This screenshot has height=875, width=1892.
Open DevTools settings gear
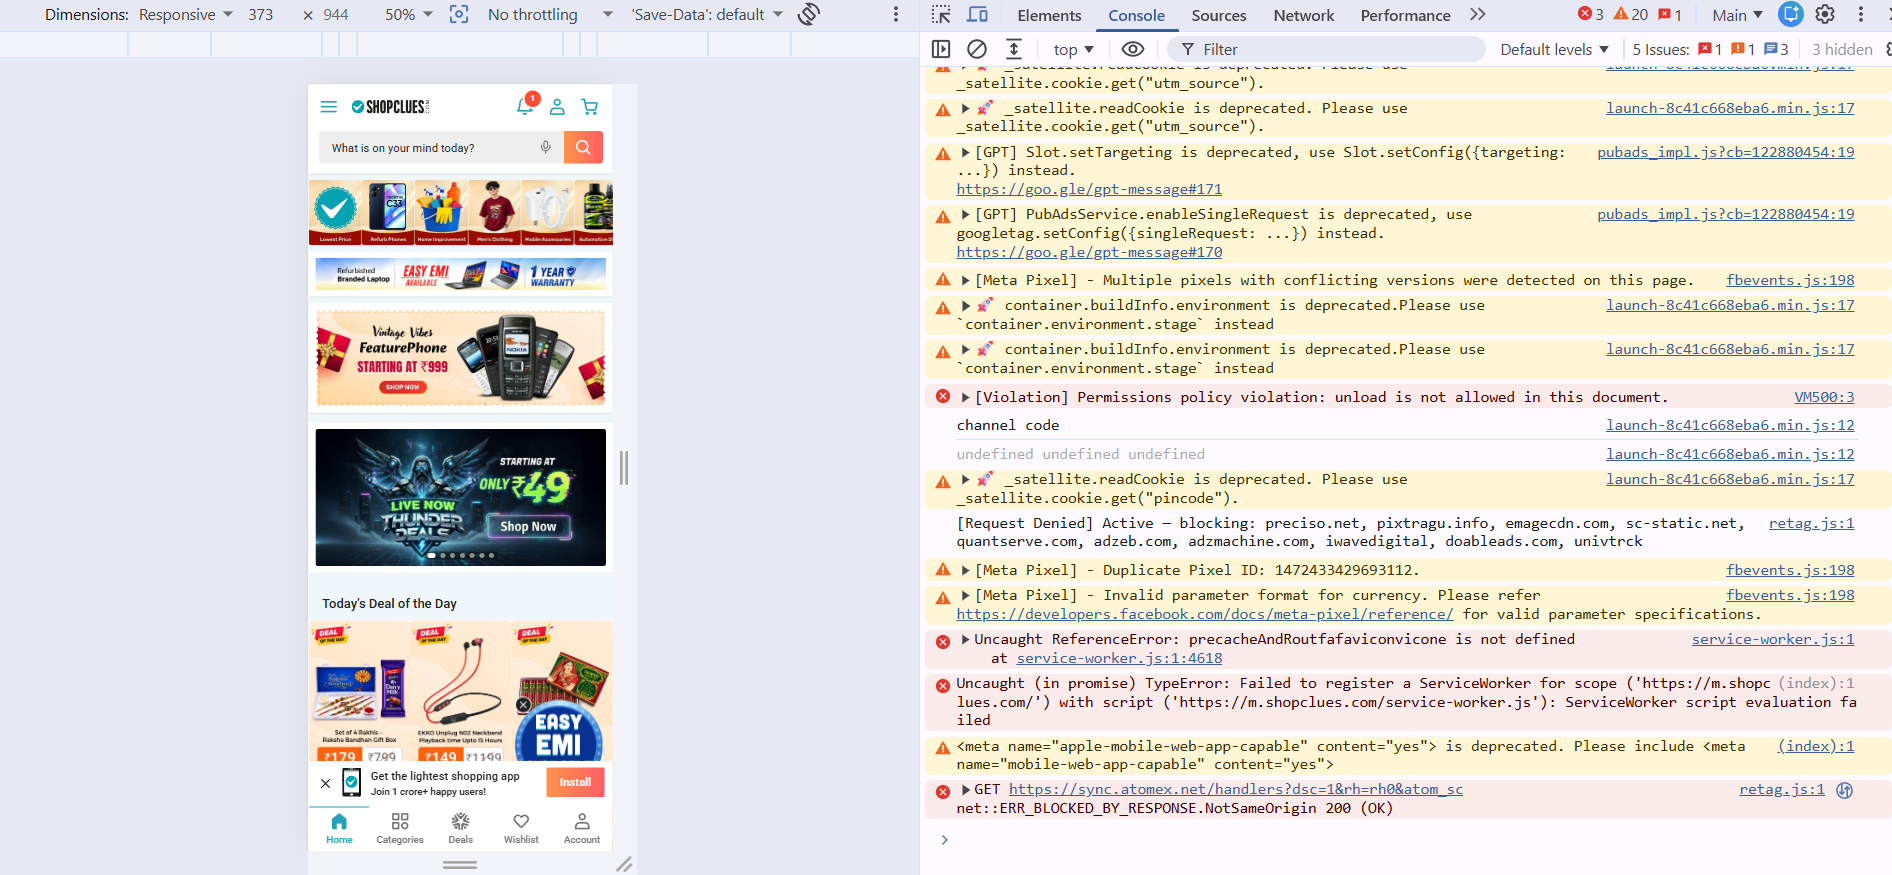coord(1825,15)
